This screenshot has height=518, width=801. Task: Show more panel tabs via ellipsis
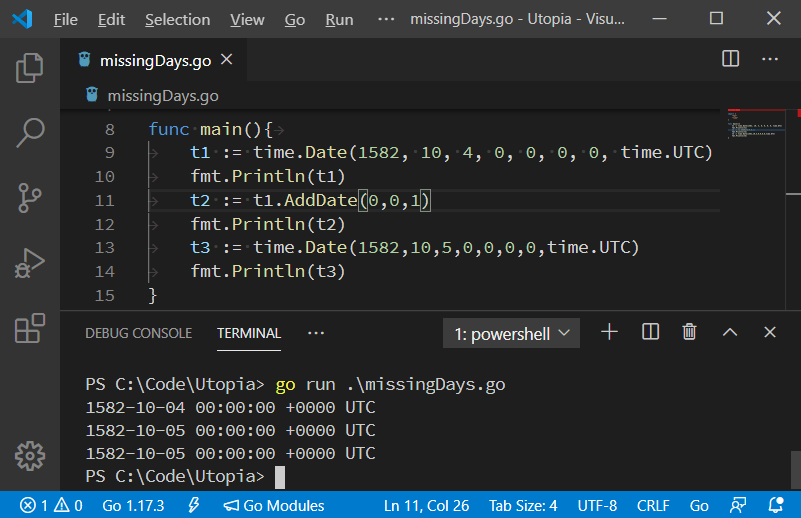point(316,333)
